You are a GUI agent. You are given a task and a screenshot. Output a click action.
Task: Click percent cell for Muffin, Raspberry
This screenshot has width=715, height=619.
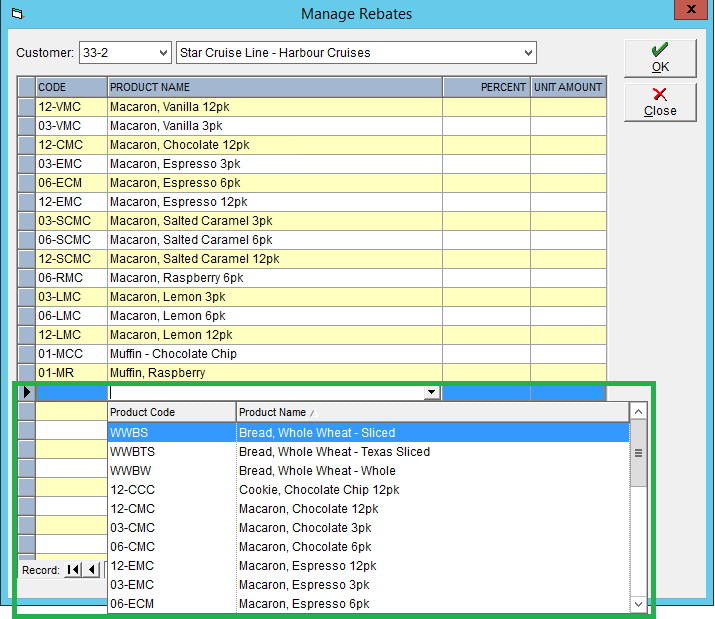coord(487,373)
